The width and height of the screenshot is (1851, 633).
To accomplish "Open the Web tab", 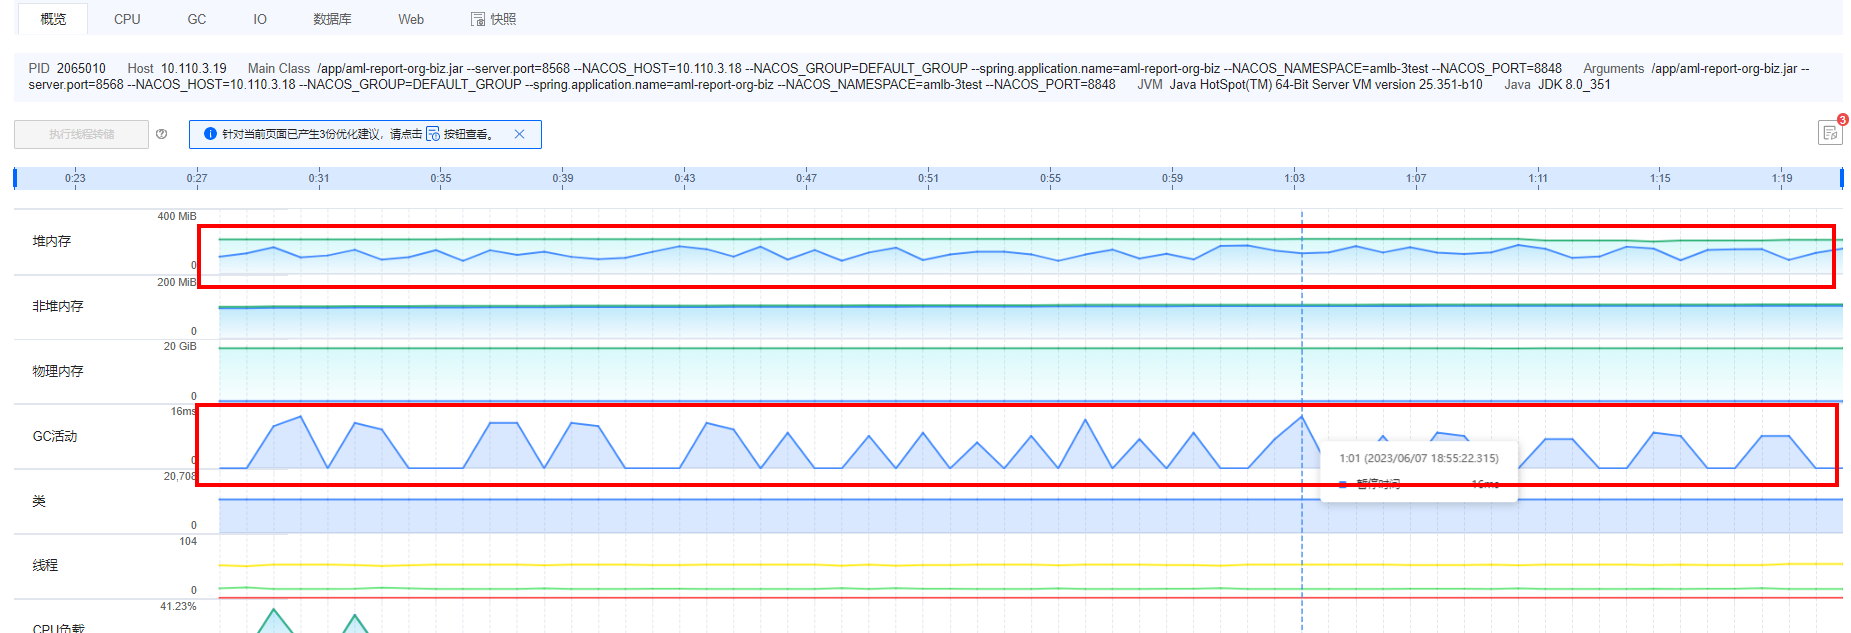I will coord(411,19).
